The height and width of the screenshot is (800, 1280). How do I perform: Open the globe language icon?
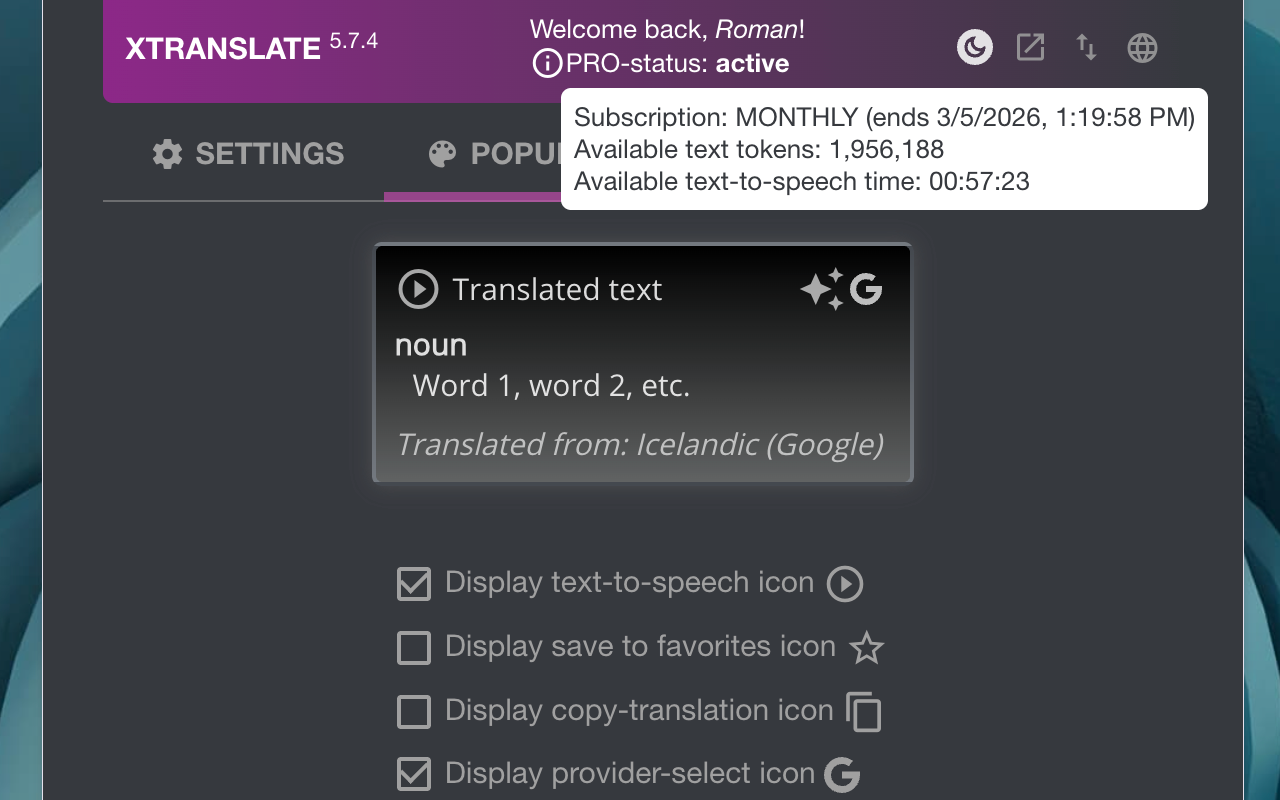[x=1142, y=47]
